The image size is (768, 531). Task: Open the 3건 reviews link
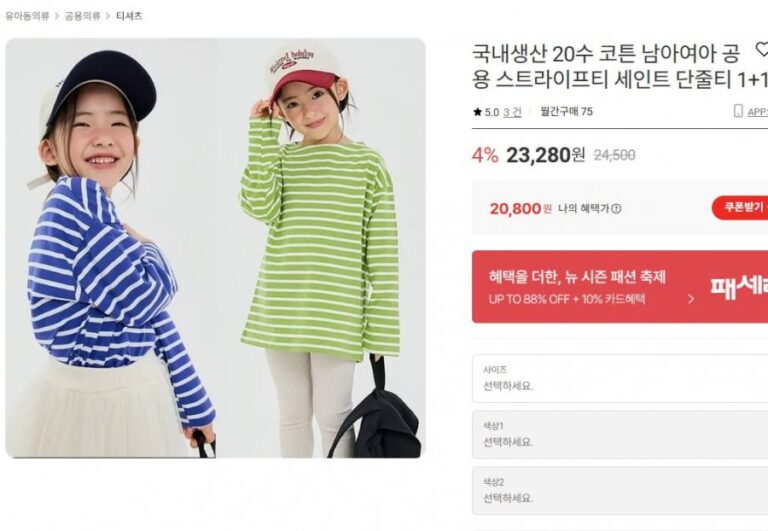[512, 112]
